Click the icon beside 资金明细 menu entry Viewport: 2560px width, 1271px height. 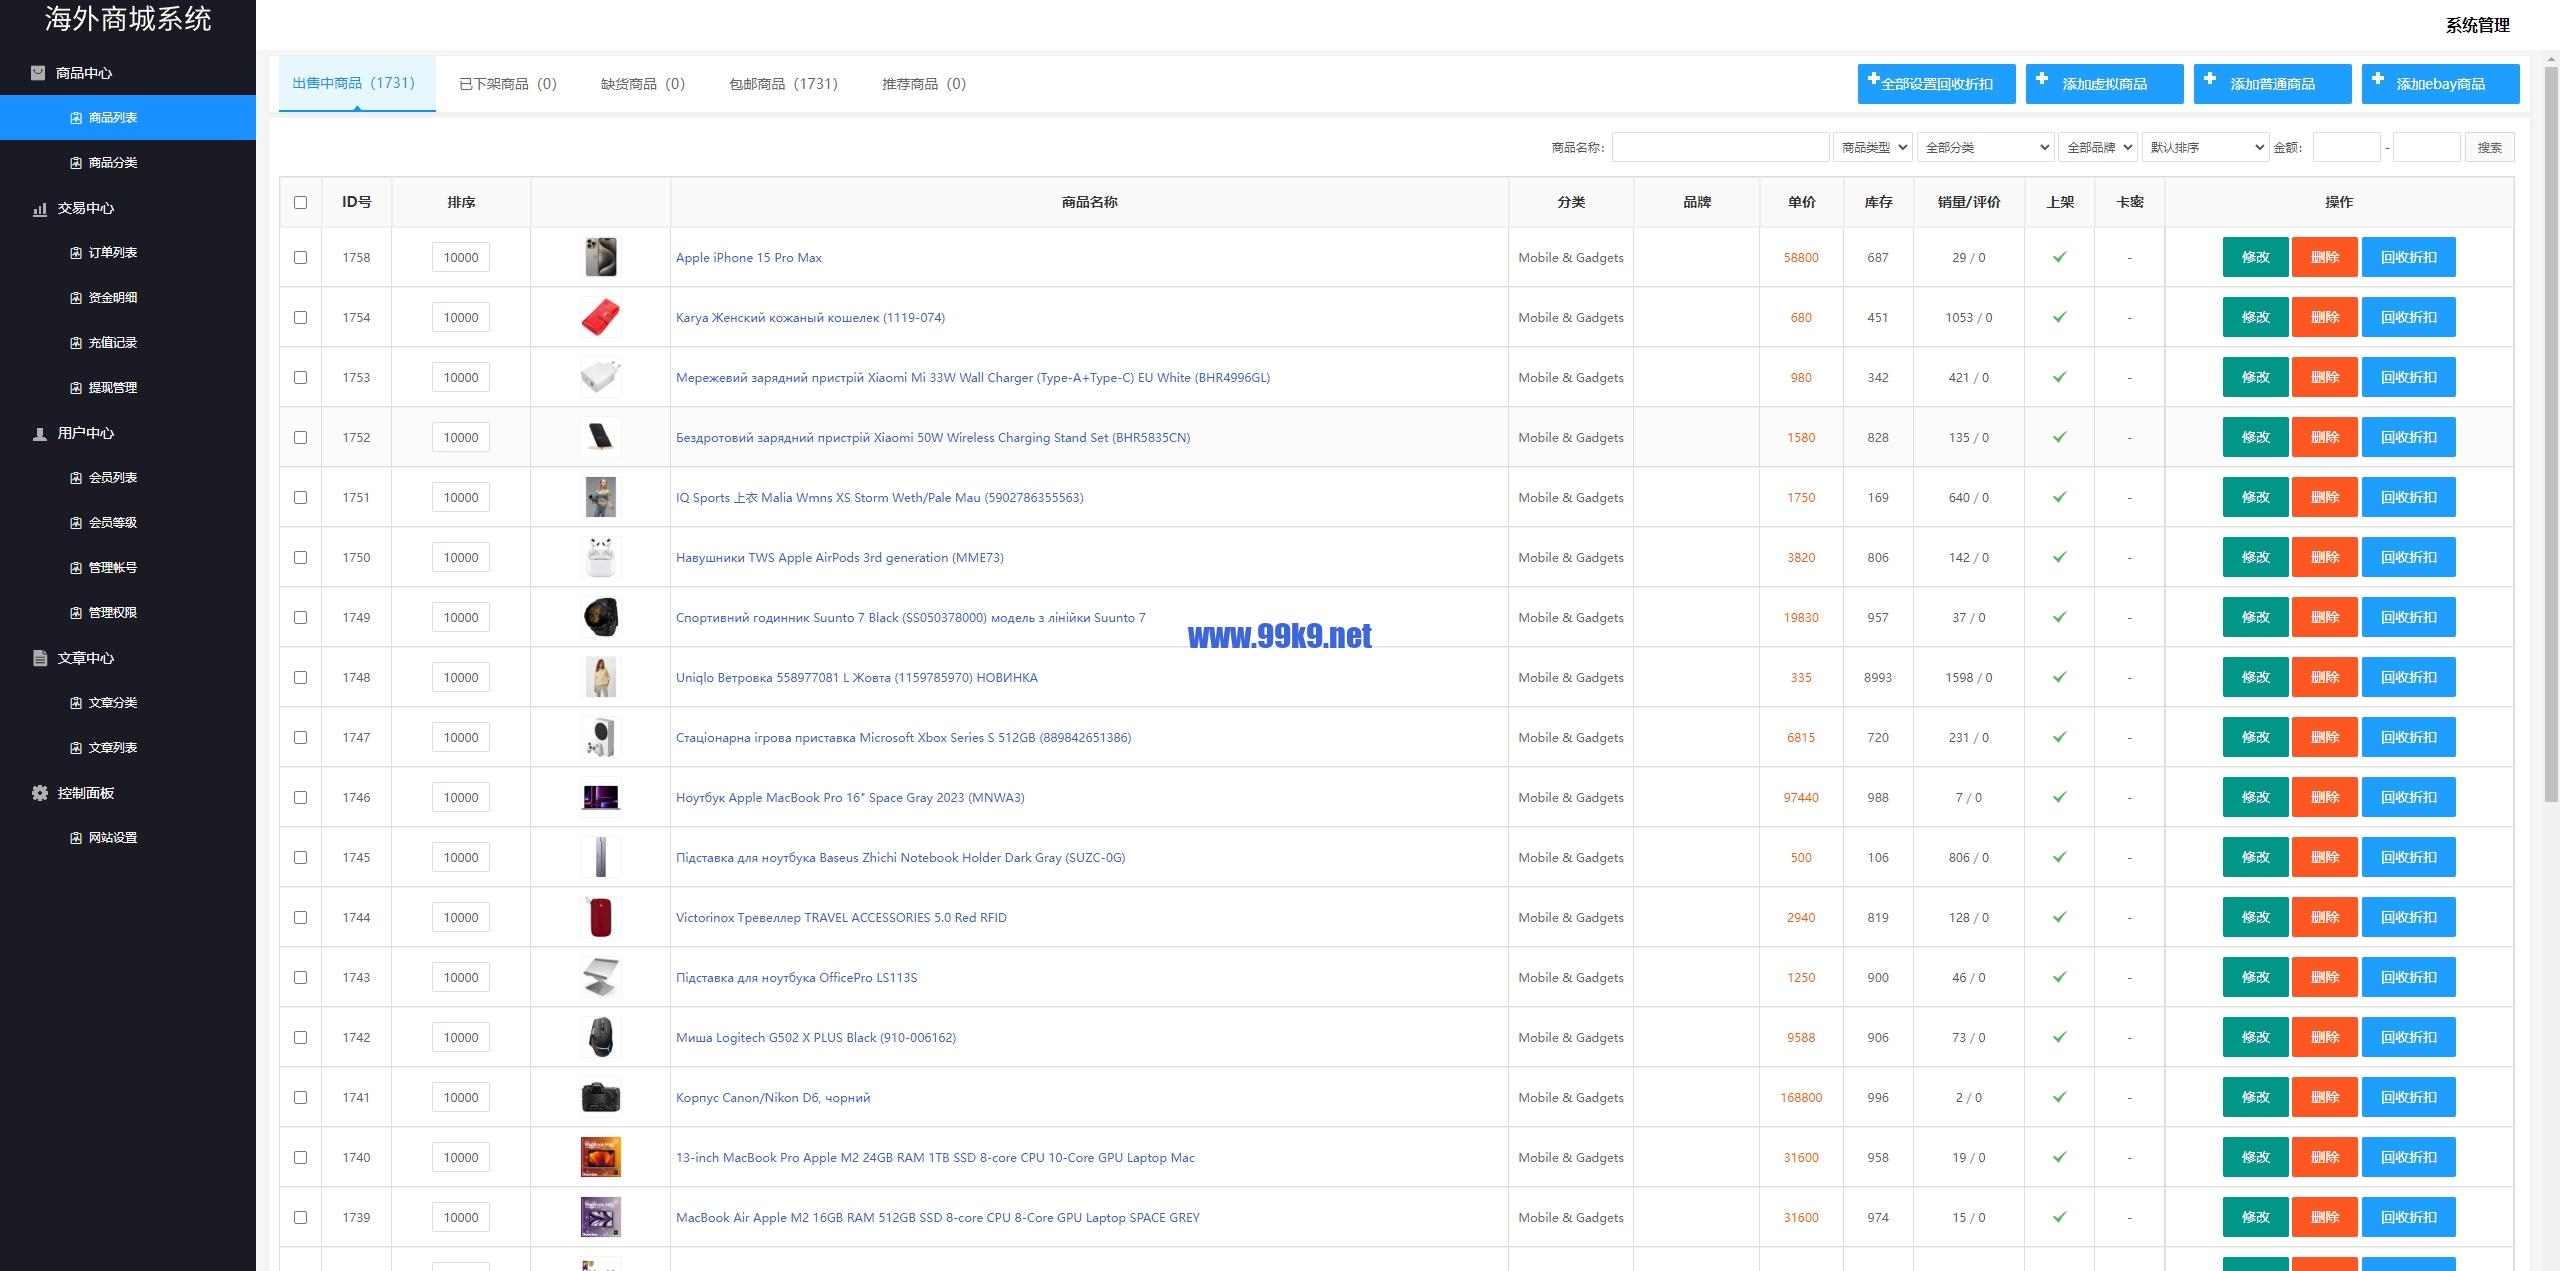click(x=76, y=298)
